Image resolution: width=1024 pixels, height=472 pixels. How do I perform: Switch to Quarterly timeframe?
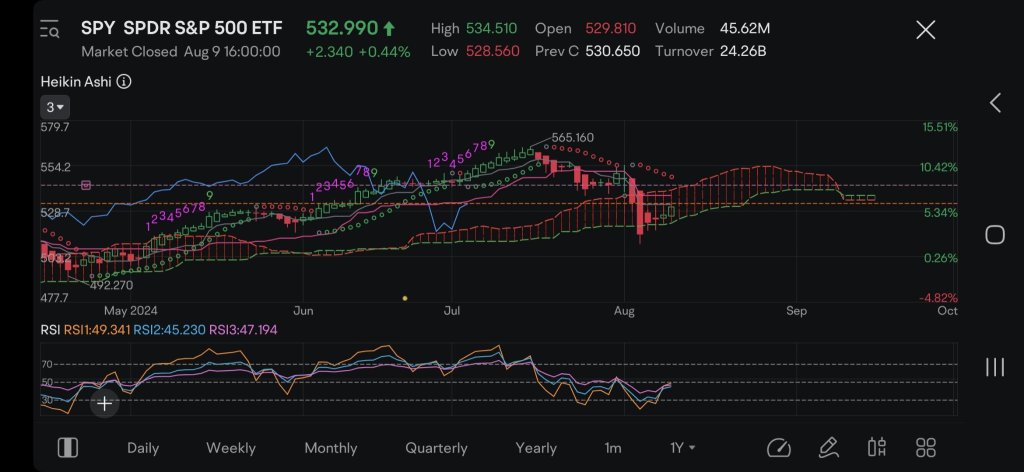pos(436,448)
